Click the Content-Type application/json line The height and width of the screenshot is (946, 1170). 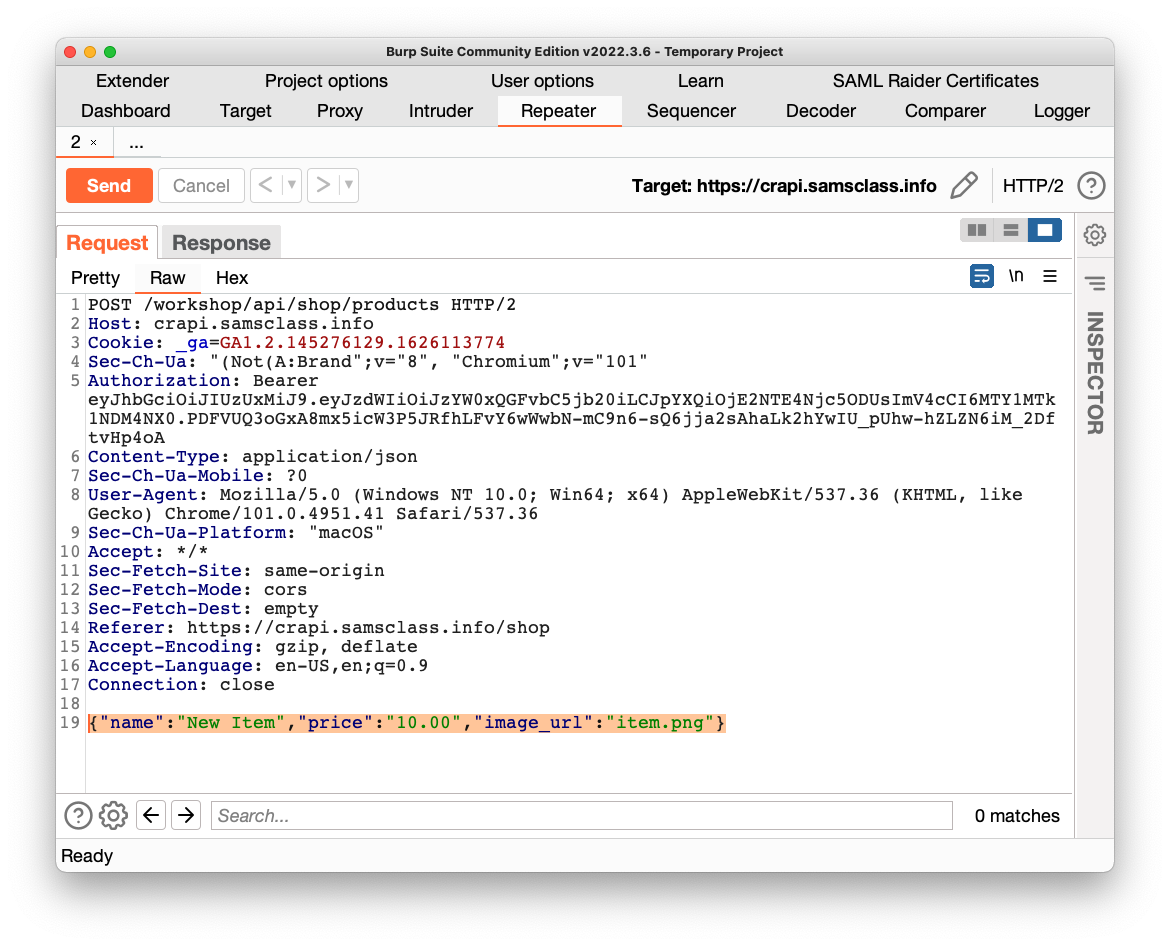(253, 457)
